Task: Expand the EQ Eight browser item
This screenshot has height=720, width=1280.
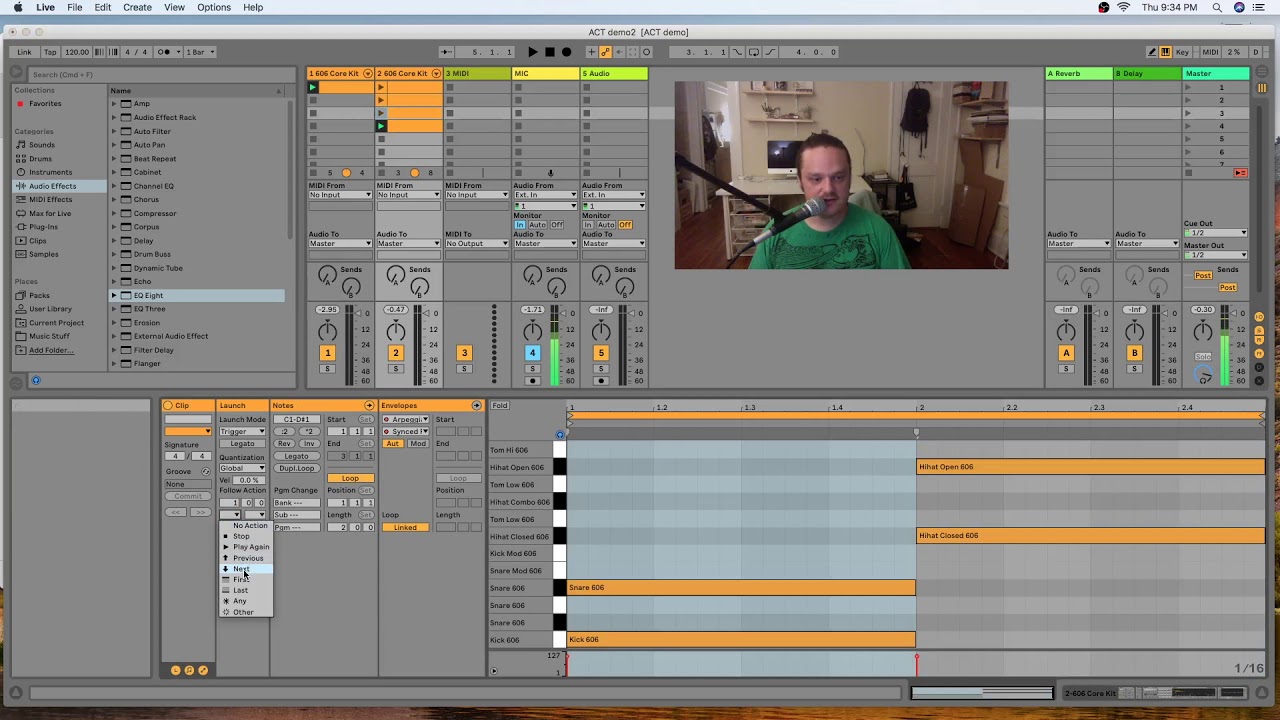Action: (x=114, y=295)
